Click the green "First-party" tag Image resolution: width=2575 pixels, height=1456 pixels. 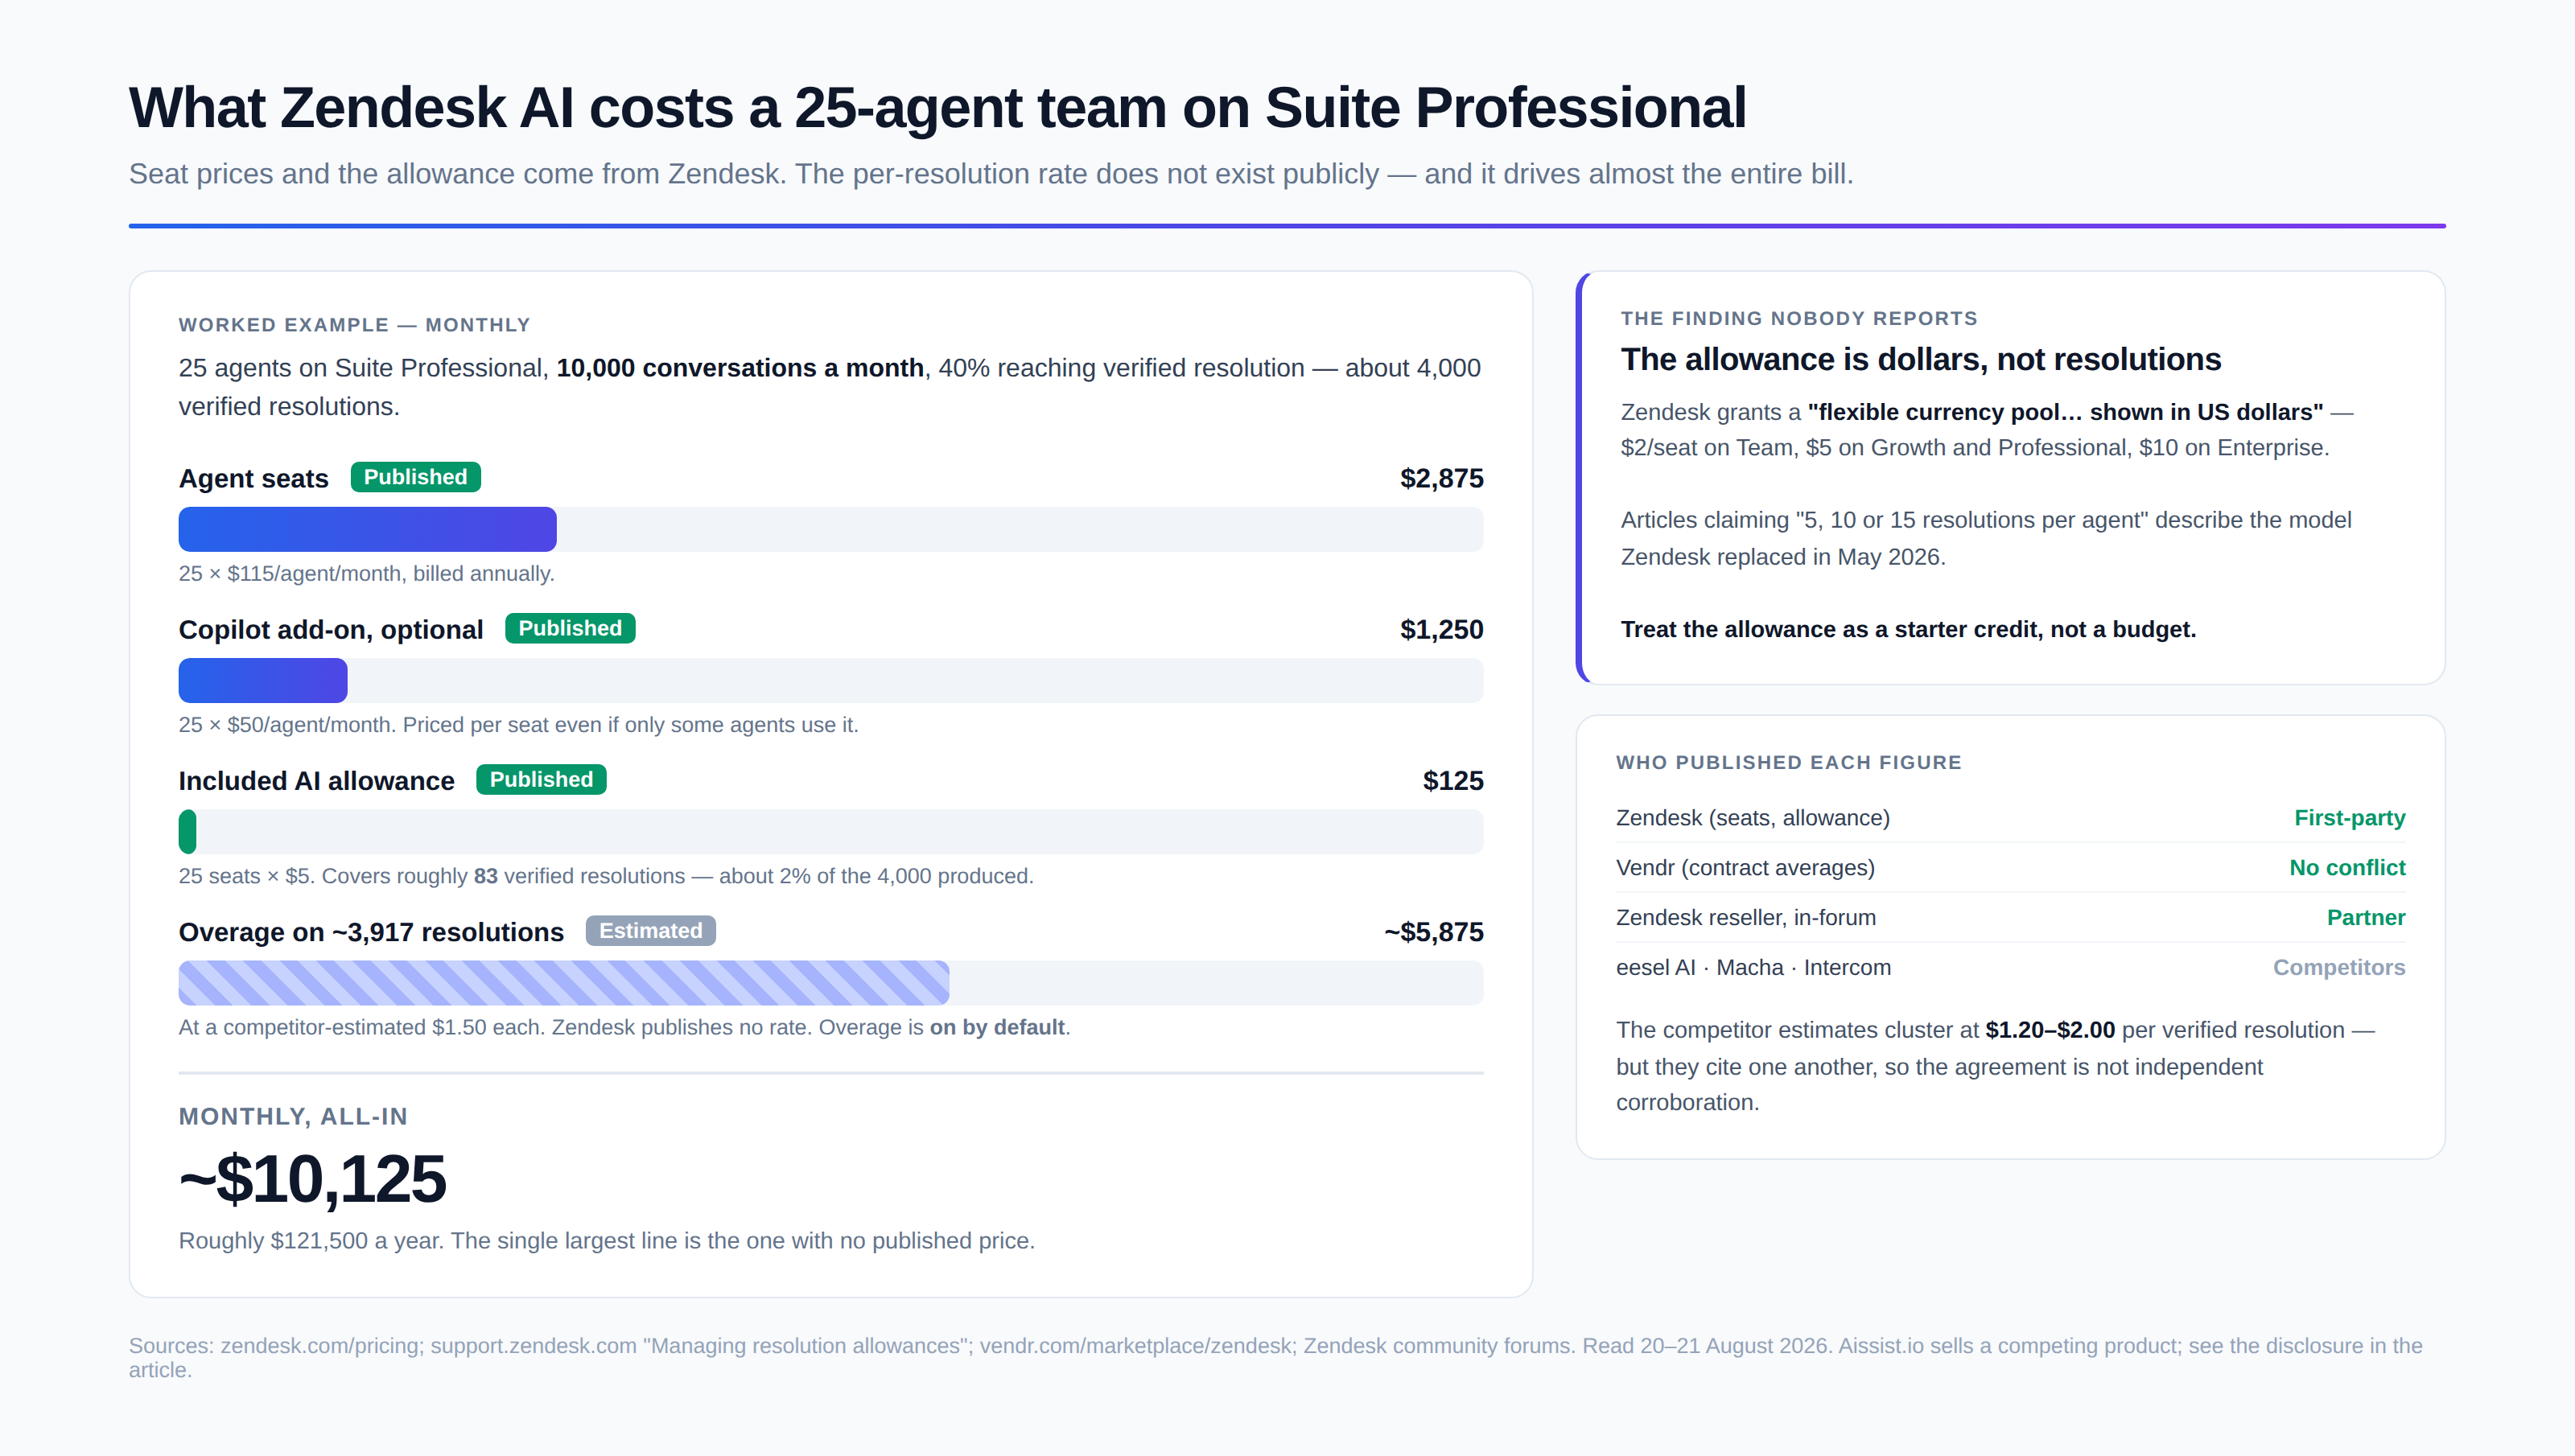coord(2349,818)
